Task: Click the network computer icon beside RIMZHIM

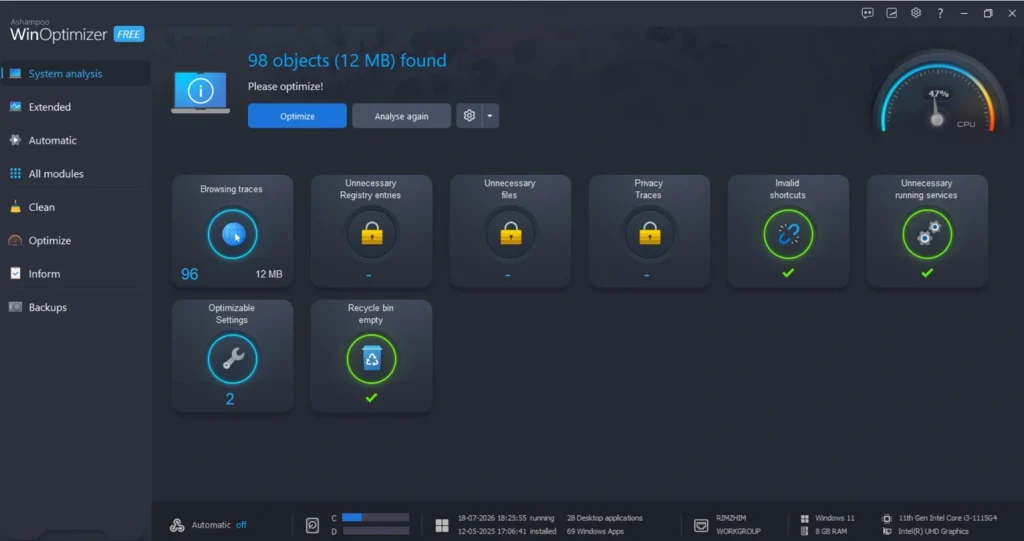Action: point(701,525)
